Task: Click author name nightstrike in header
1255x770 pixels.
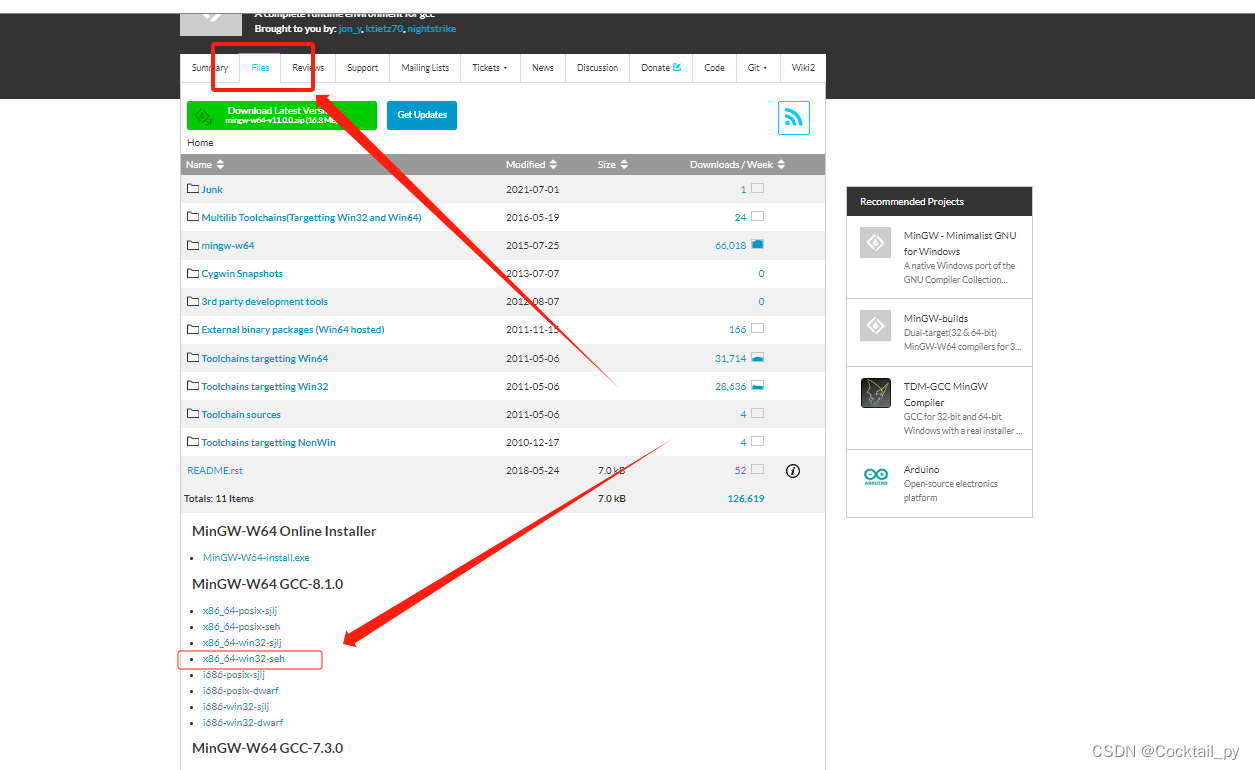Action: click(x=431, y=29)
